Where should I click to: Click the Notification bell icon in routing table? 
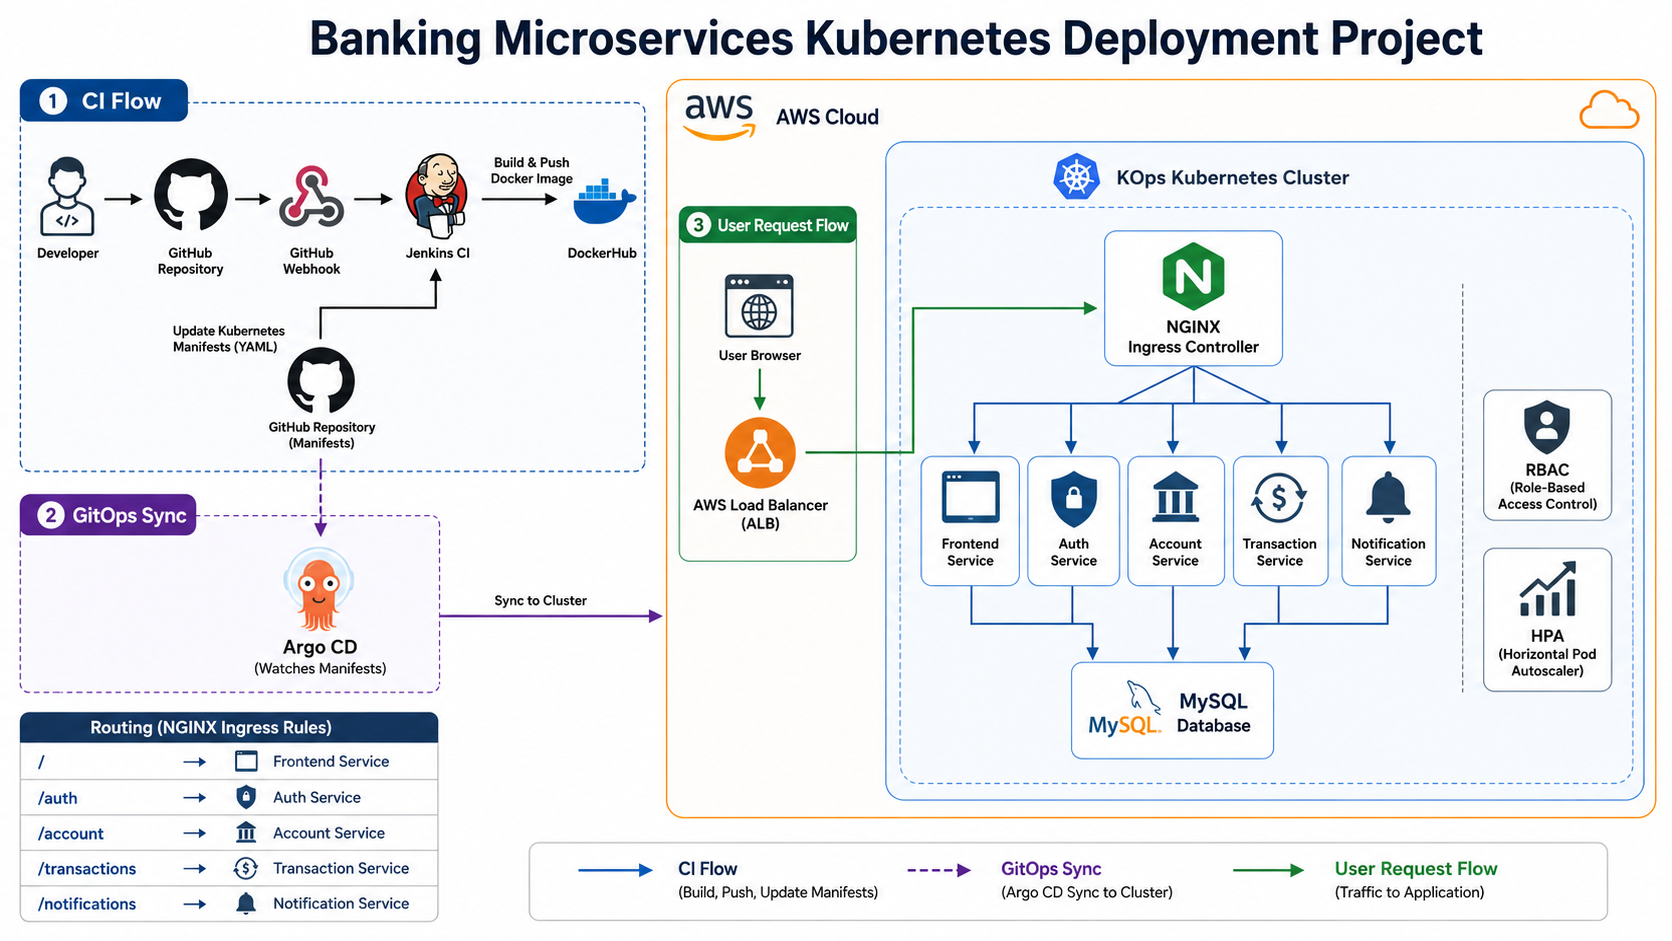246,903
